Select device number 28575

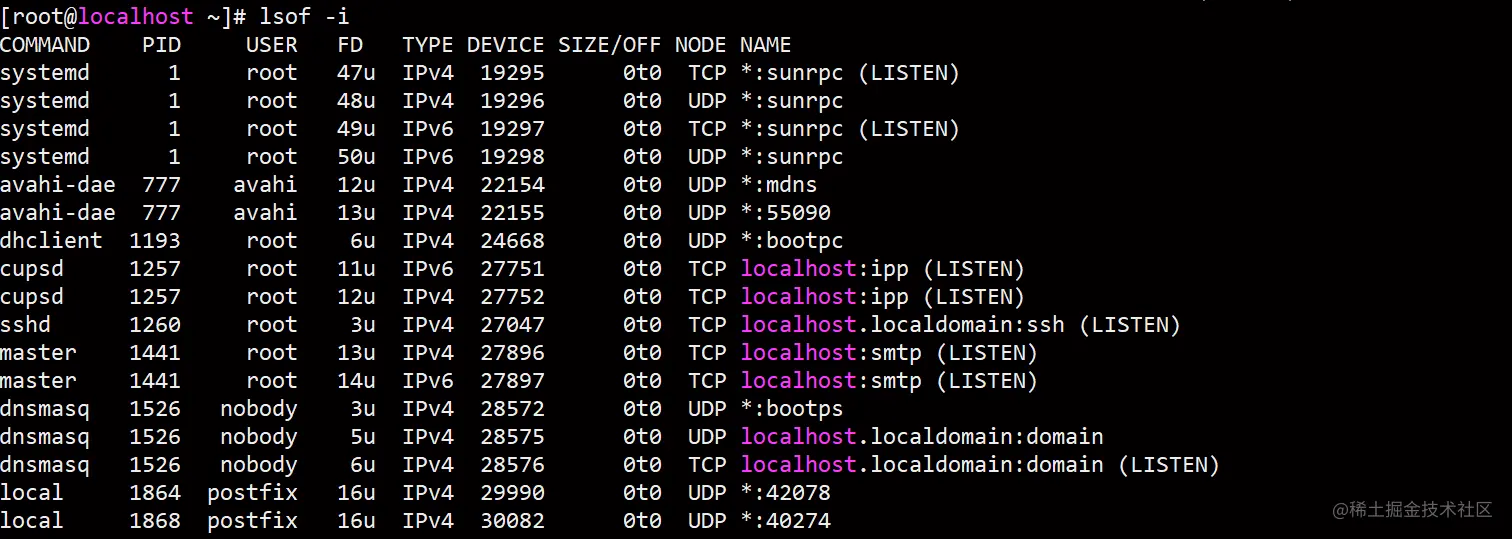click(x=512, y=437)
